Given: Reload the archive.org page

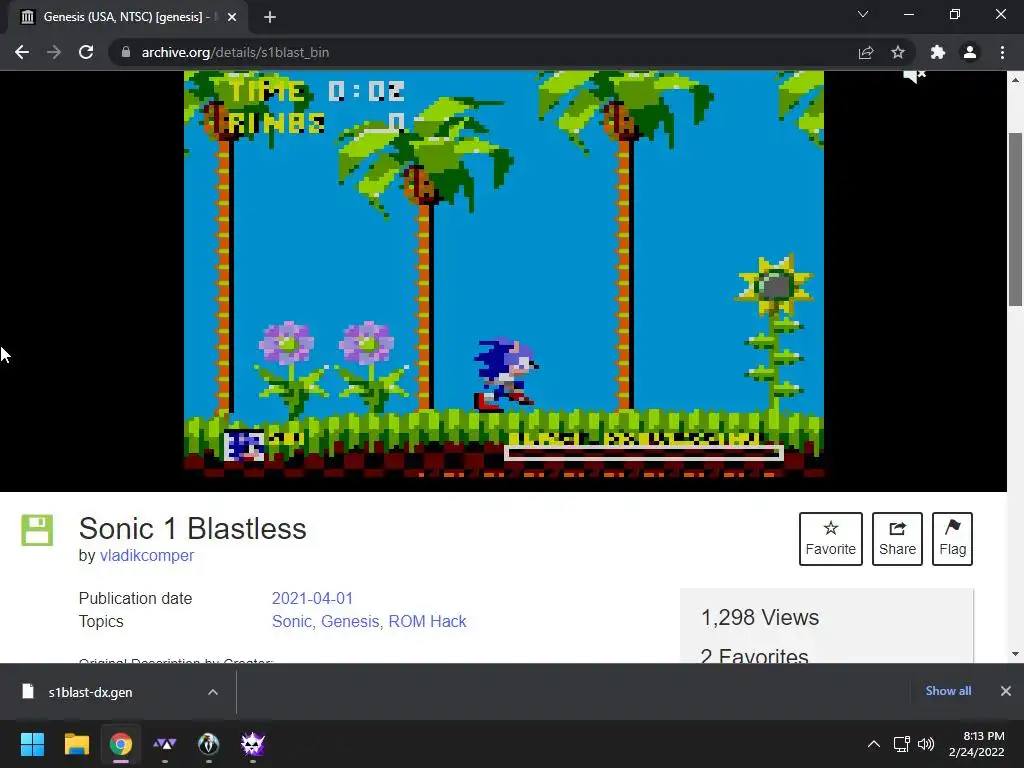Looking at the screenshot, I should point(86,52).
